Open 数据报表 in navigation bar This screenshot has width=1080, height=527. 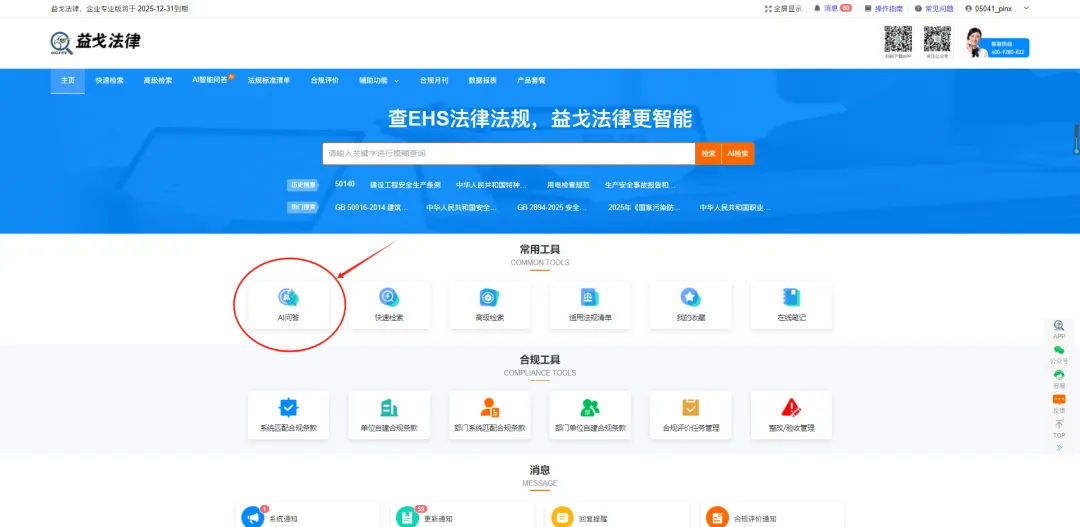point(482,80)
